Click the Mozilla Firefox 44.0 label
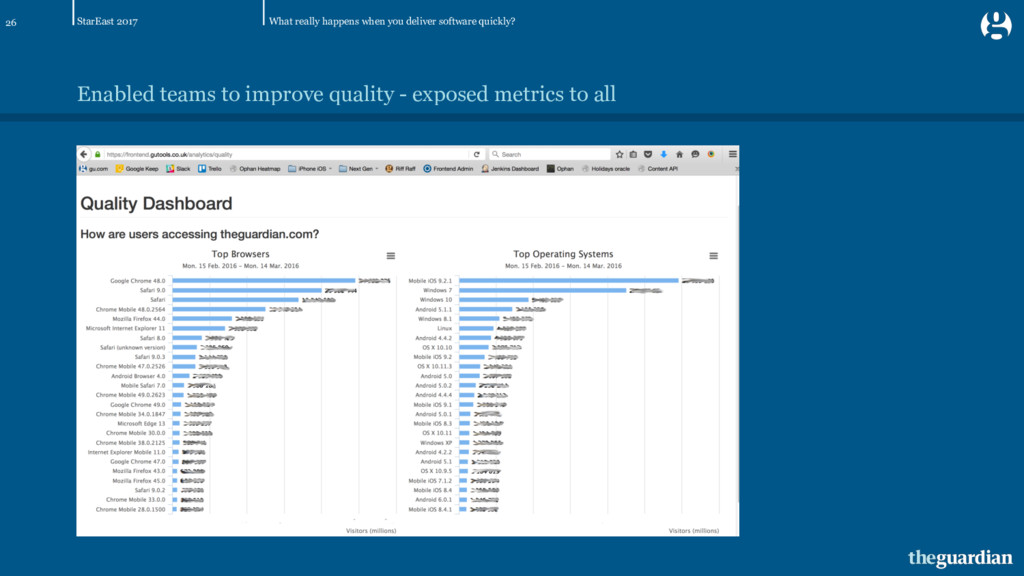The height and width of the screenshot is (576, 1024). (x=139, y=319)
